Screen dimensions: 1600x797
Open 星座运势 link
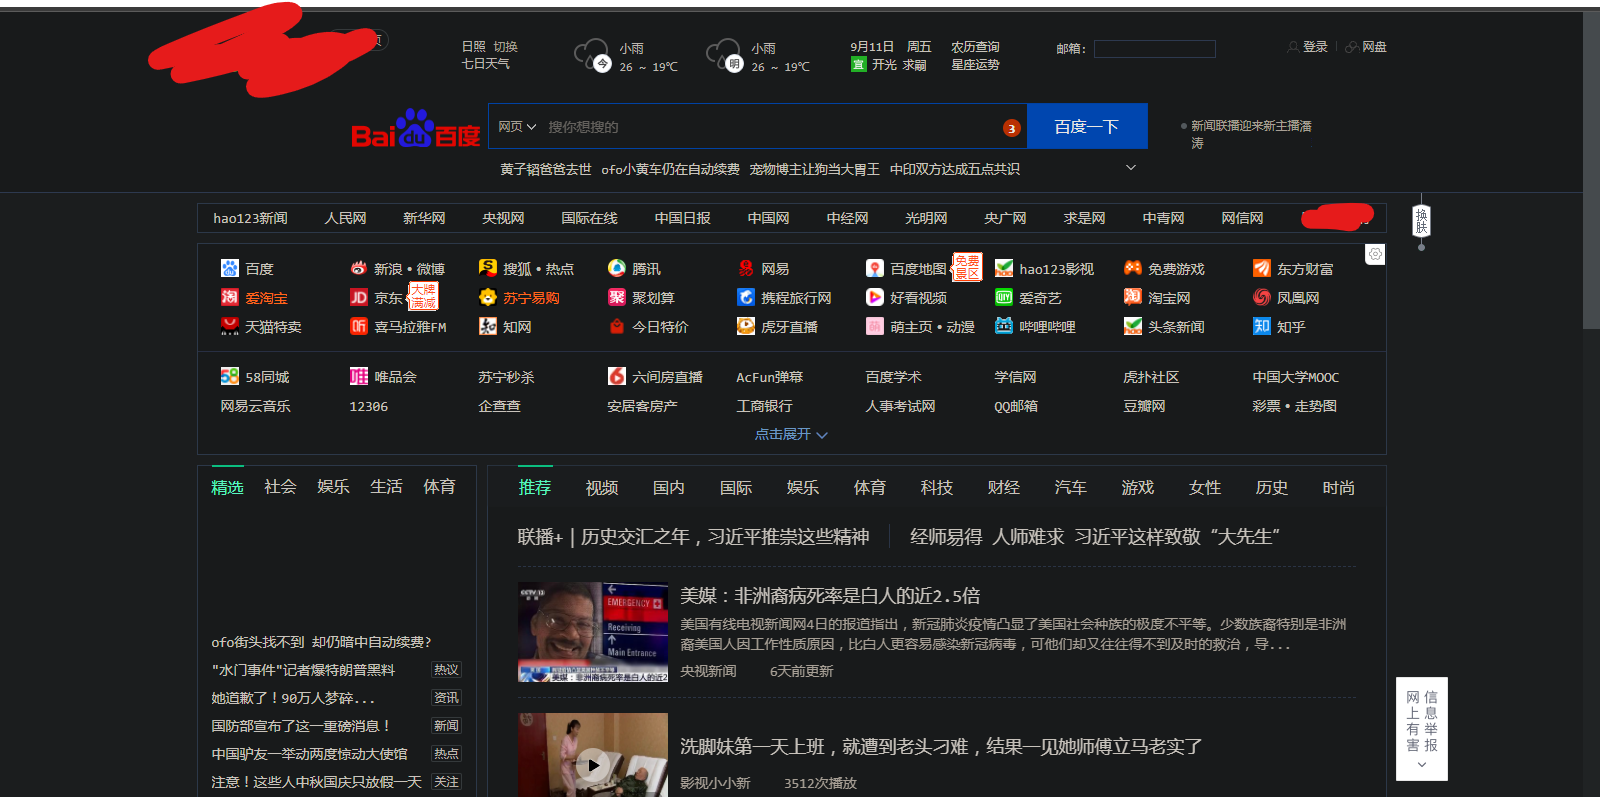pyautogui.click(x=975, y=64)
